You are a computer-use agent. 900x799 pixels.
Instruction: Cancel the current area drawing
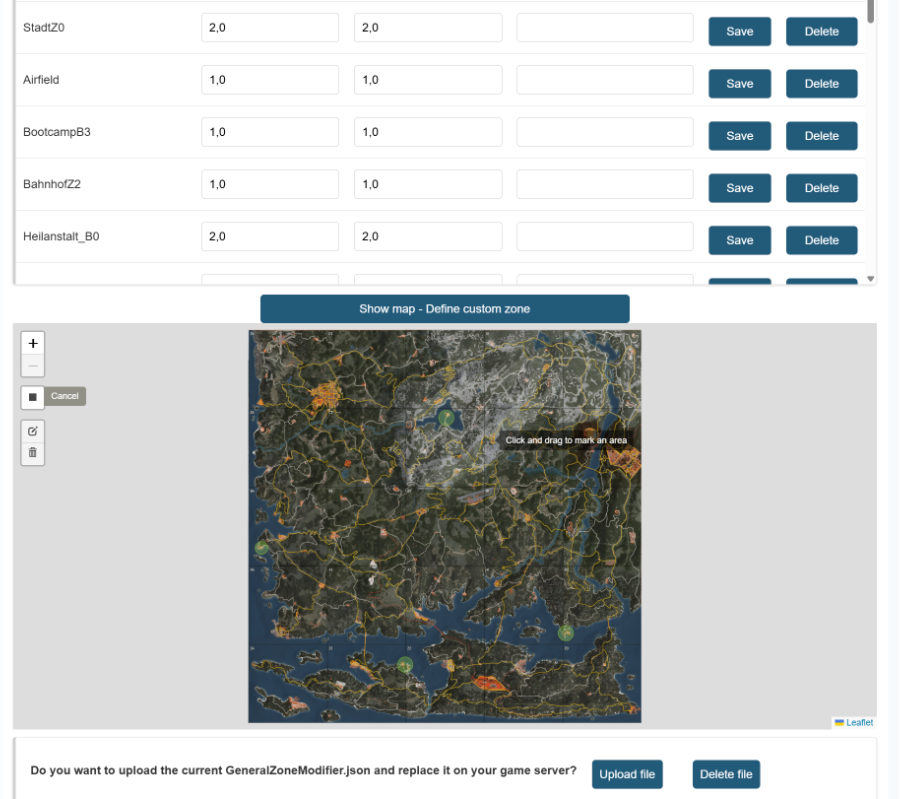pos(64,396)
